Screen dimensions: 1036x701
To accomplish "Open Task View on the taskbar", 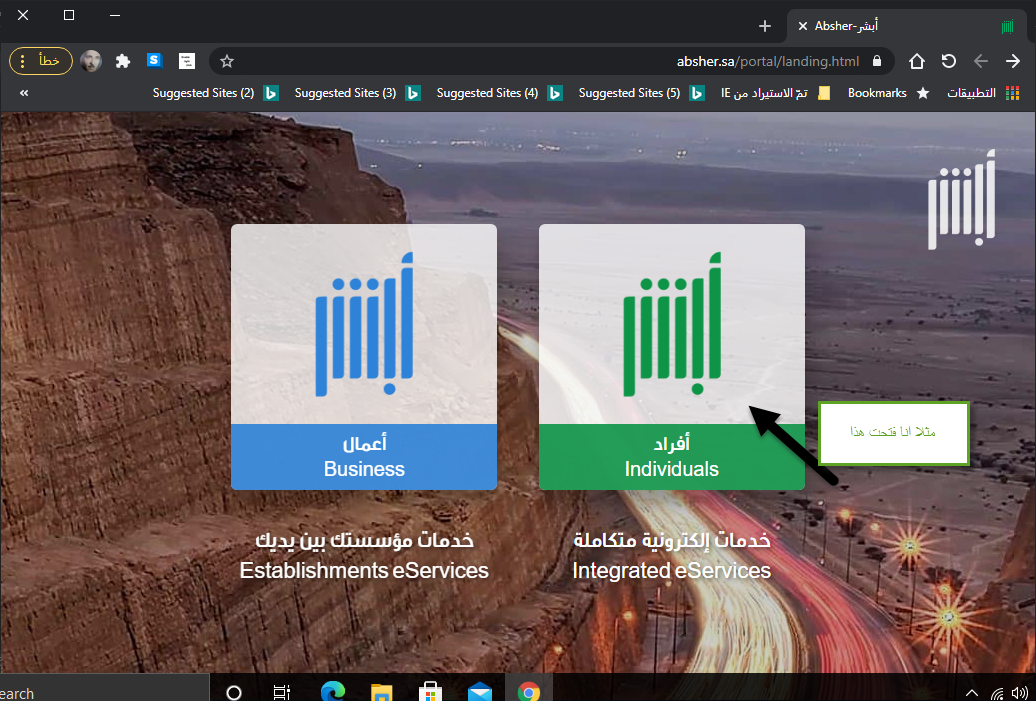I will [x=281, y=692].
